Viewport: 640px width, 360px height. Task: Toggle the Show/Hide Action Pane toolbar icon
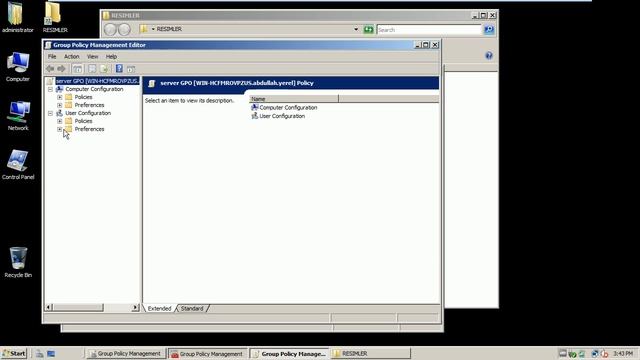click(131, 69)
